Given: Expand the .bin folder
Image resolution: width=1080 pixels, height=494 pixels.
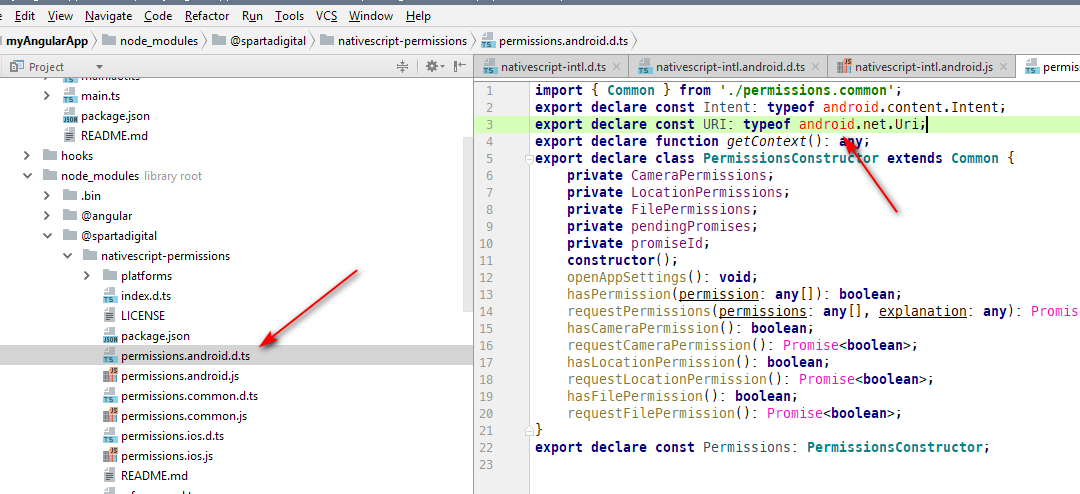Looking at the screenshot, I should (x=47, y=196).
